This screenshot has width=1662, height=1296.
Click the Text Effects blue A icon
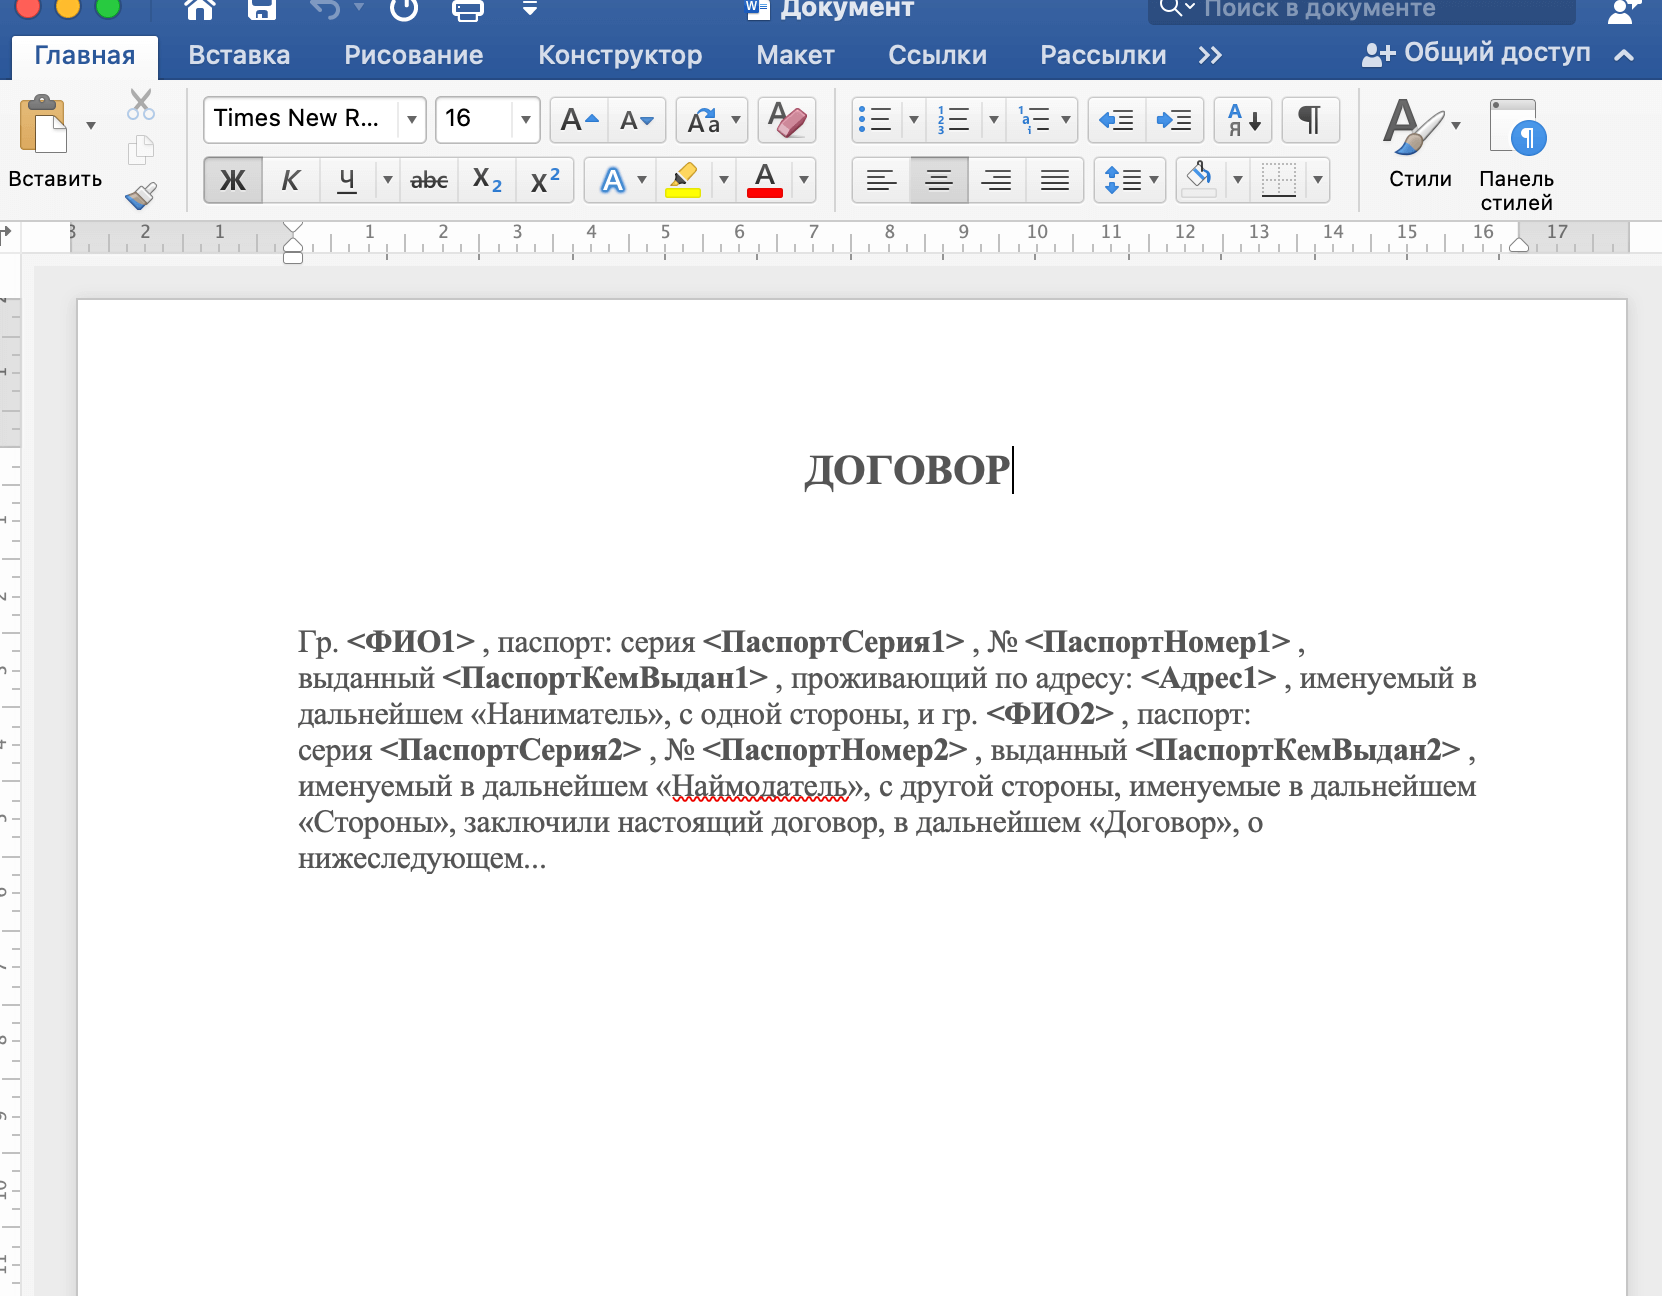(x=612, y=180)
